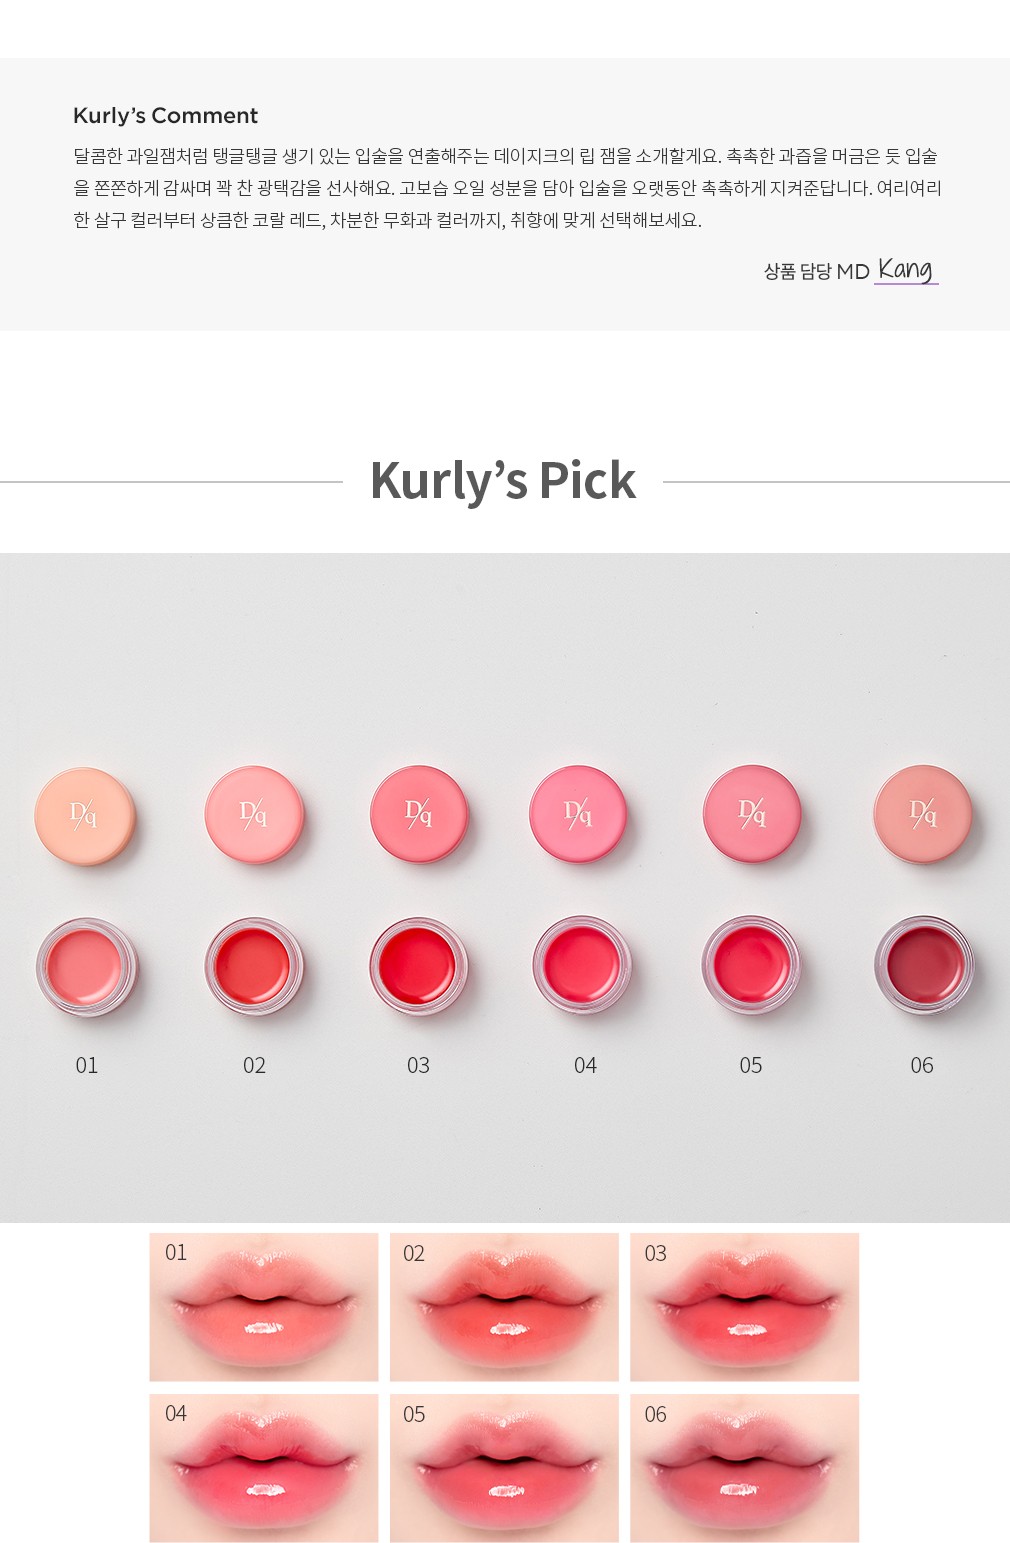Click the closed lid above shade 04
The width and height of the screenshot is (1010, 1543).
pyautogui.click(x=578, y=814)
